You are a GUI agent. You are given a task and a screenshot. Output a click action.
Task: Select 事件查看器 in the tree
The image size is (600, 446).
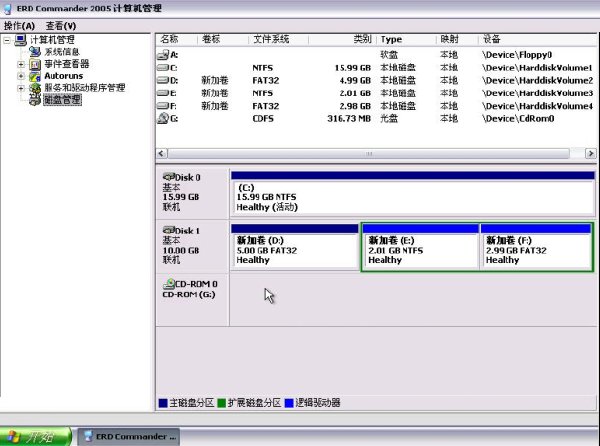coord(67,64)
